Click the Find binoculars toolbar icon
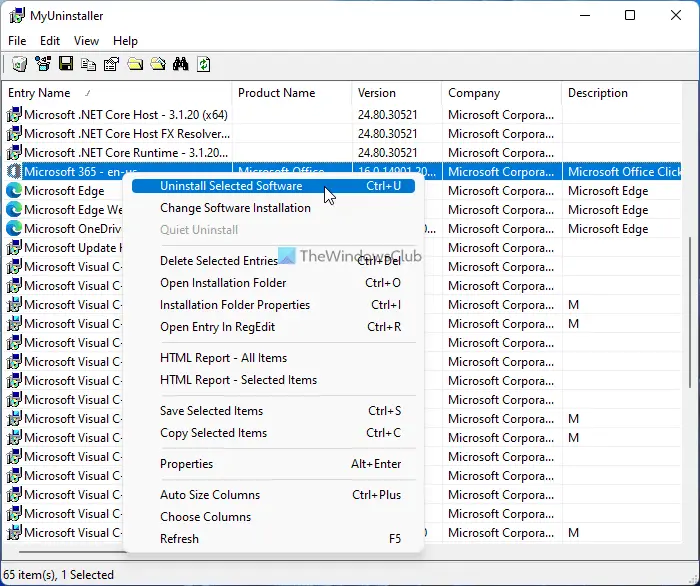 (180, 64)
